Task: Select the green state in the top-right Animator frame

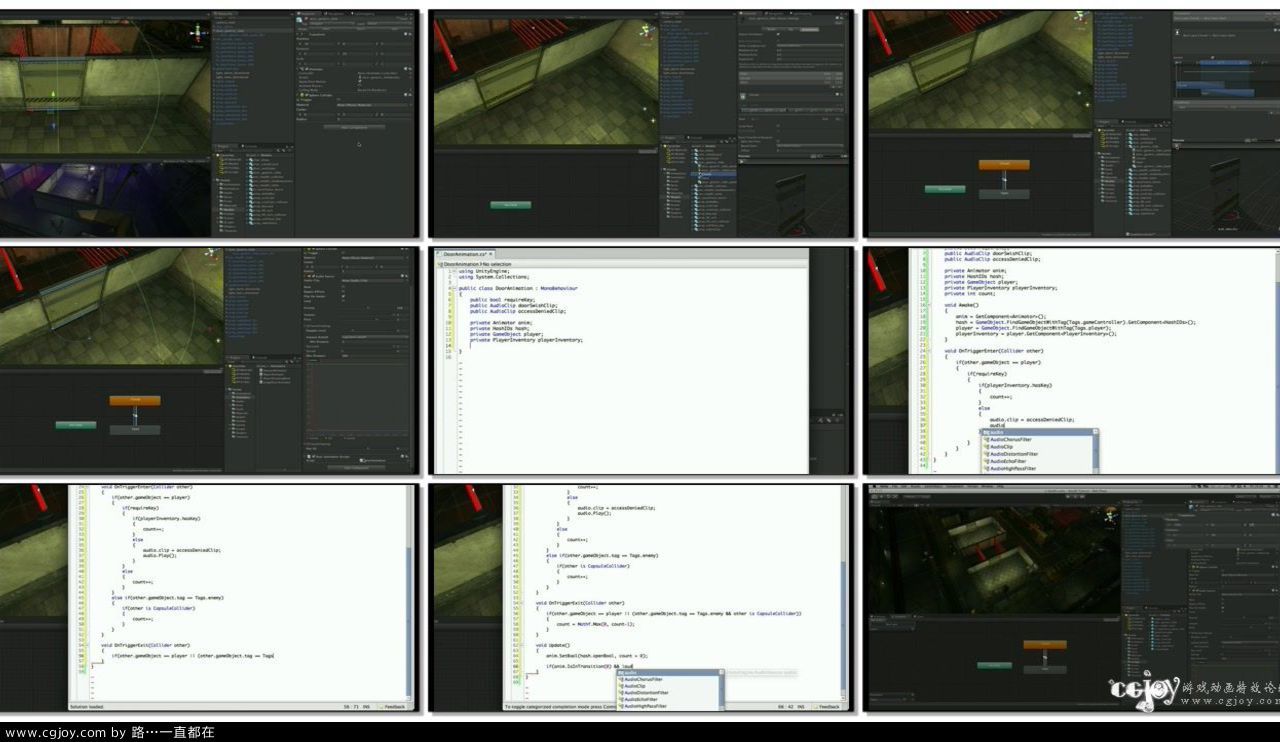Action: [x=944, y=188]
